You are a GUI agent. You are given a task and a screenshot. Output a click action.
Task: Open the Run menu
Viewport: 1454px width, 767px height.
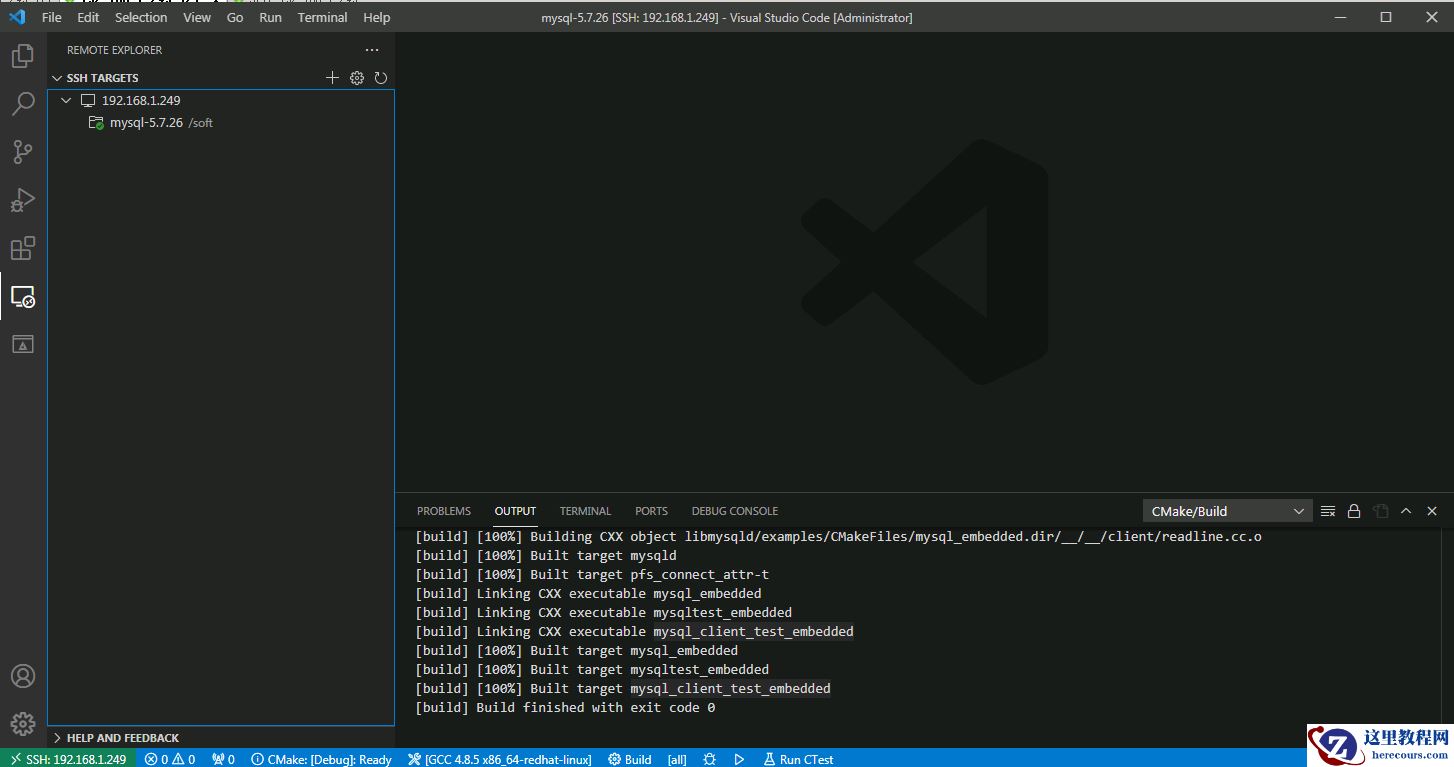[270, 17]
